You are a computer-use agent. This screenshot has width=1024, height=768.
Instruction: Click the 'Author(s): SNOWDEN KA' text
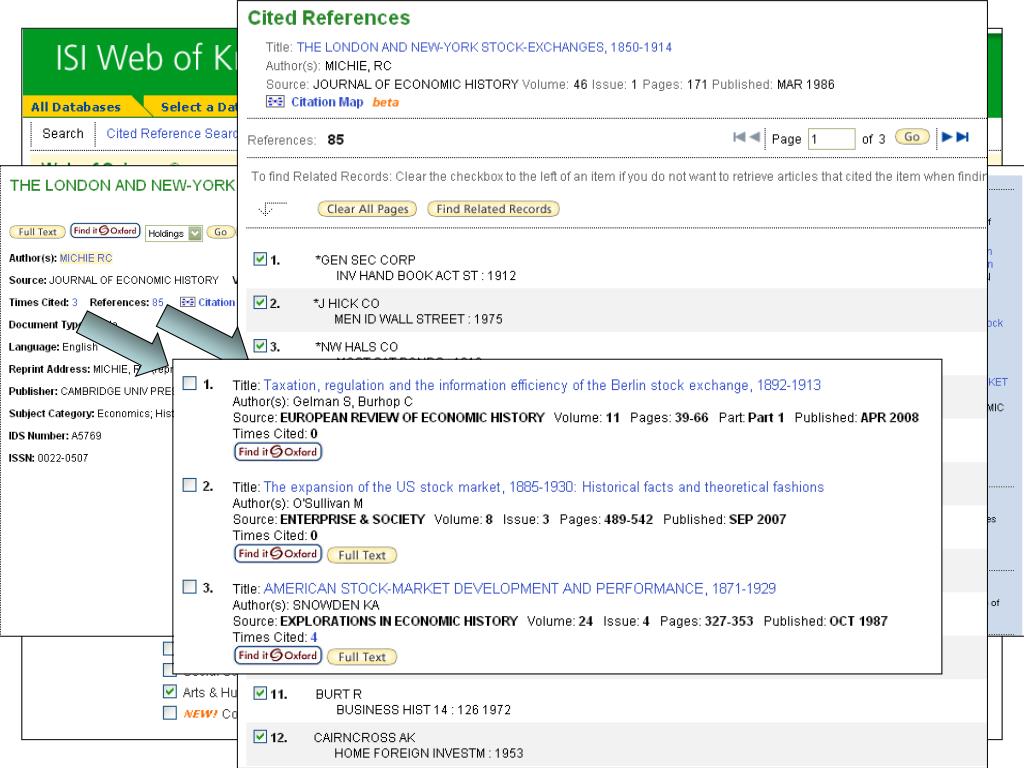[x=306, y=605]
